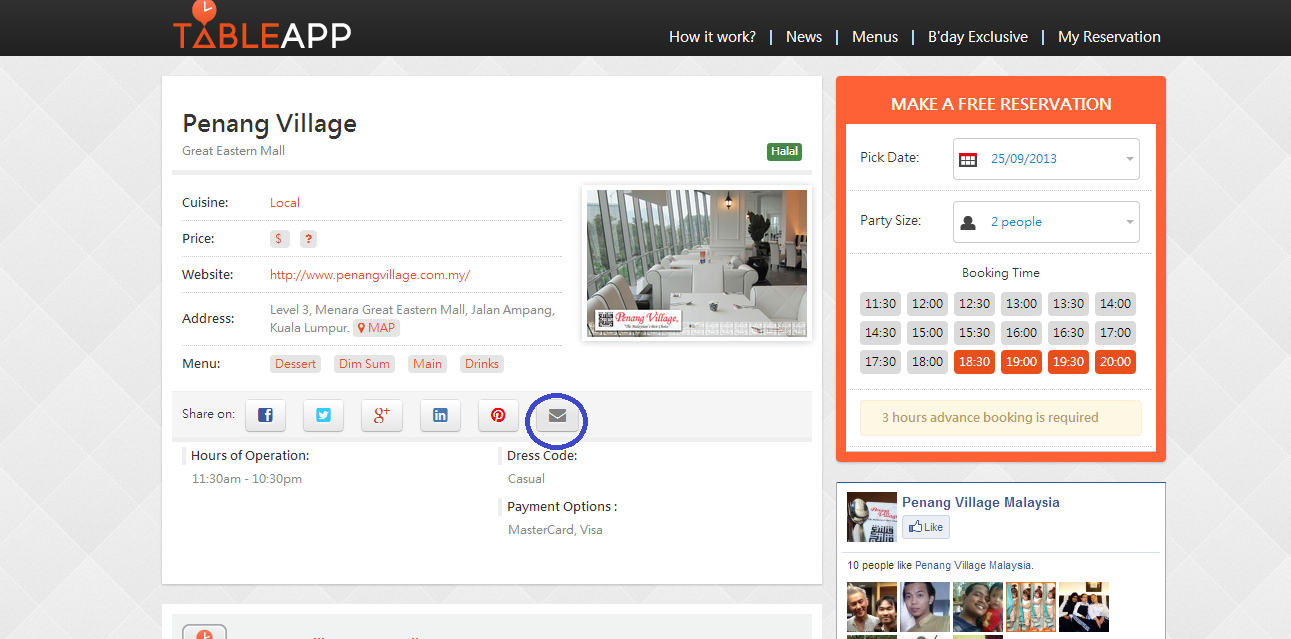Pick the 14:30 time slot

880,333
